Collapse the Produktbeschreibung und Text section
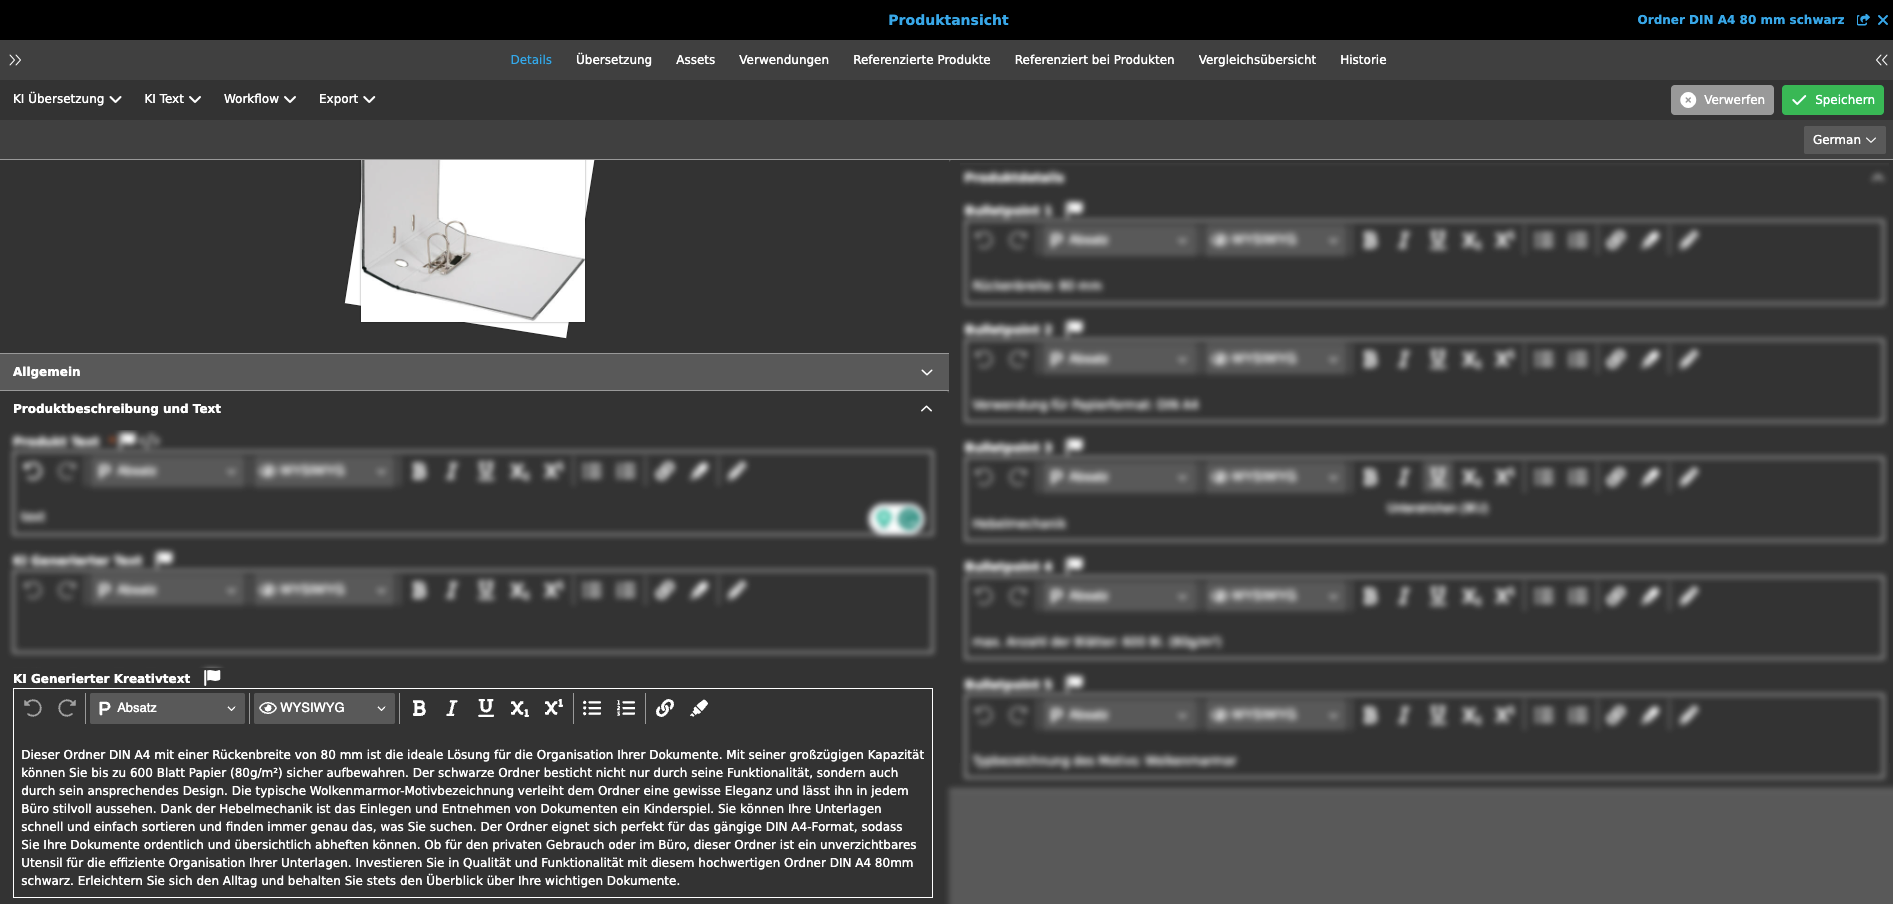1893x904 pixels. 926,408
